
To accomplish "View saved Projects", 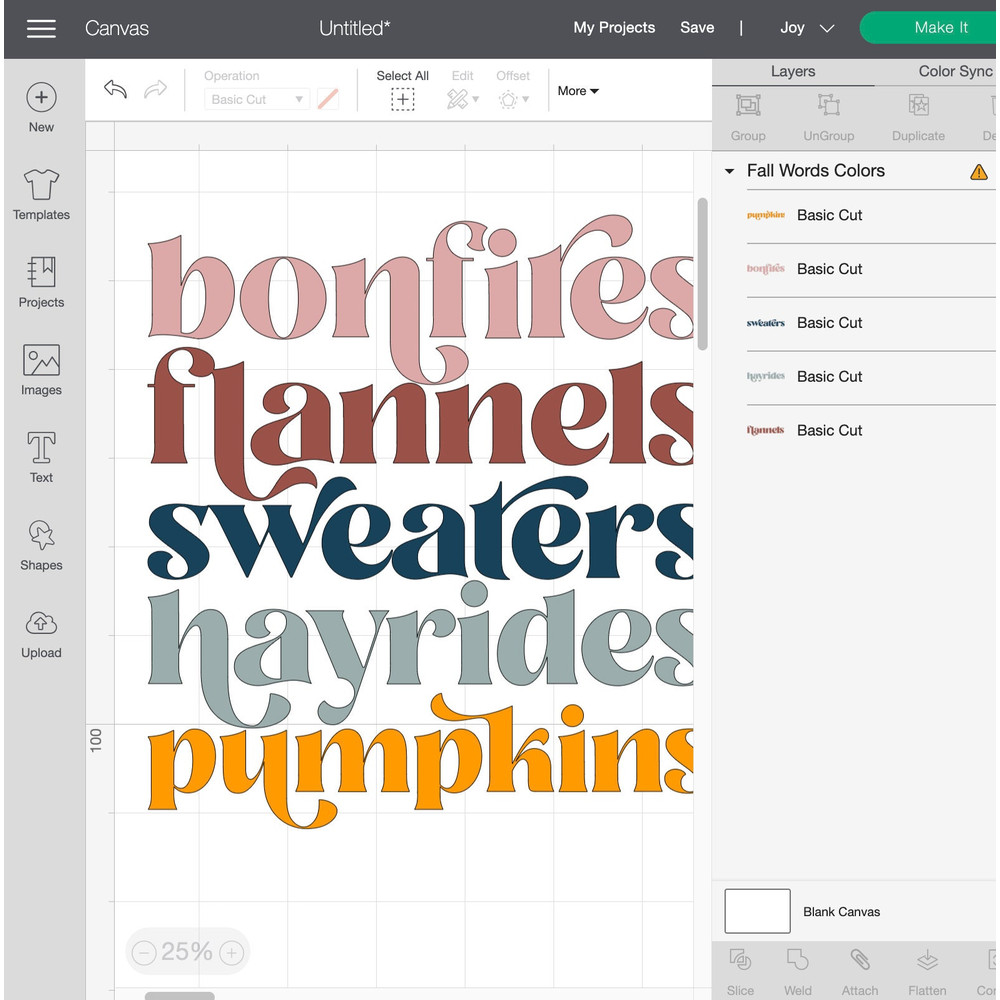I will pyautogui.click(x=41, y=283).
